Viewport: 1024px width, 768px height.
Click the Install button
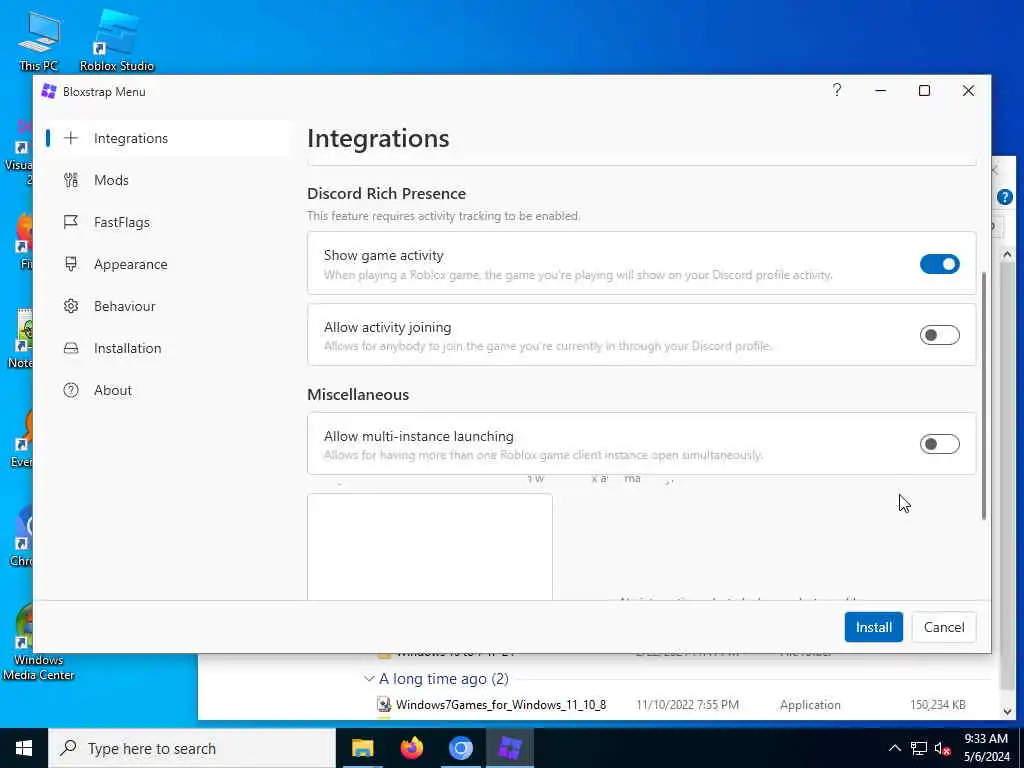click(873, 627)
